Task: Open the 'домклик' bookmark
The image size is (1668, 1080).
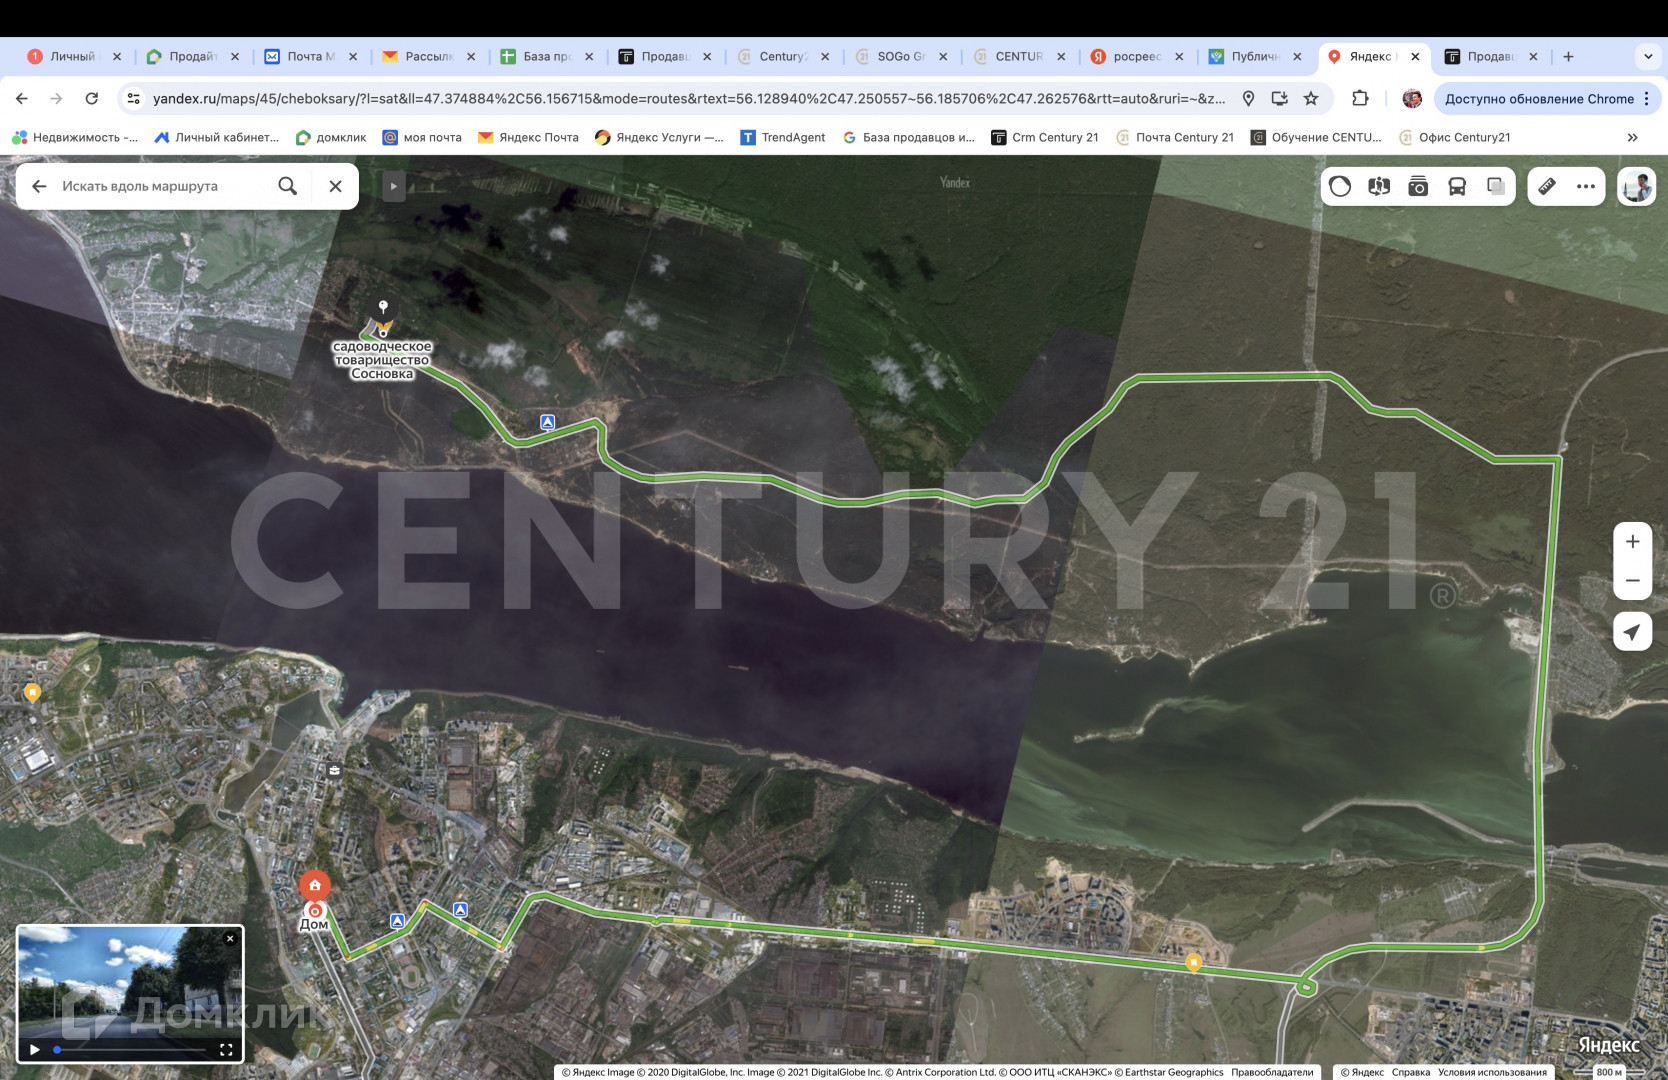Action: coord(331,137)
